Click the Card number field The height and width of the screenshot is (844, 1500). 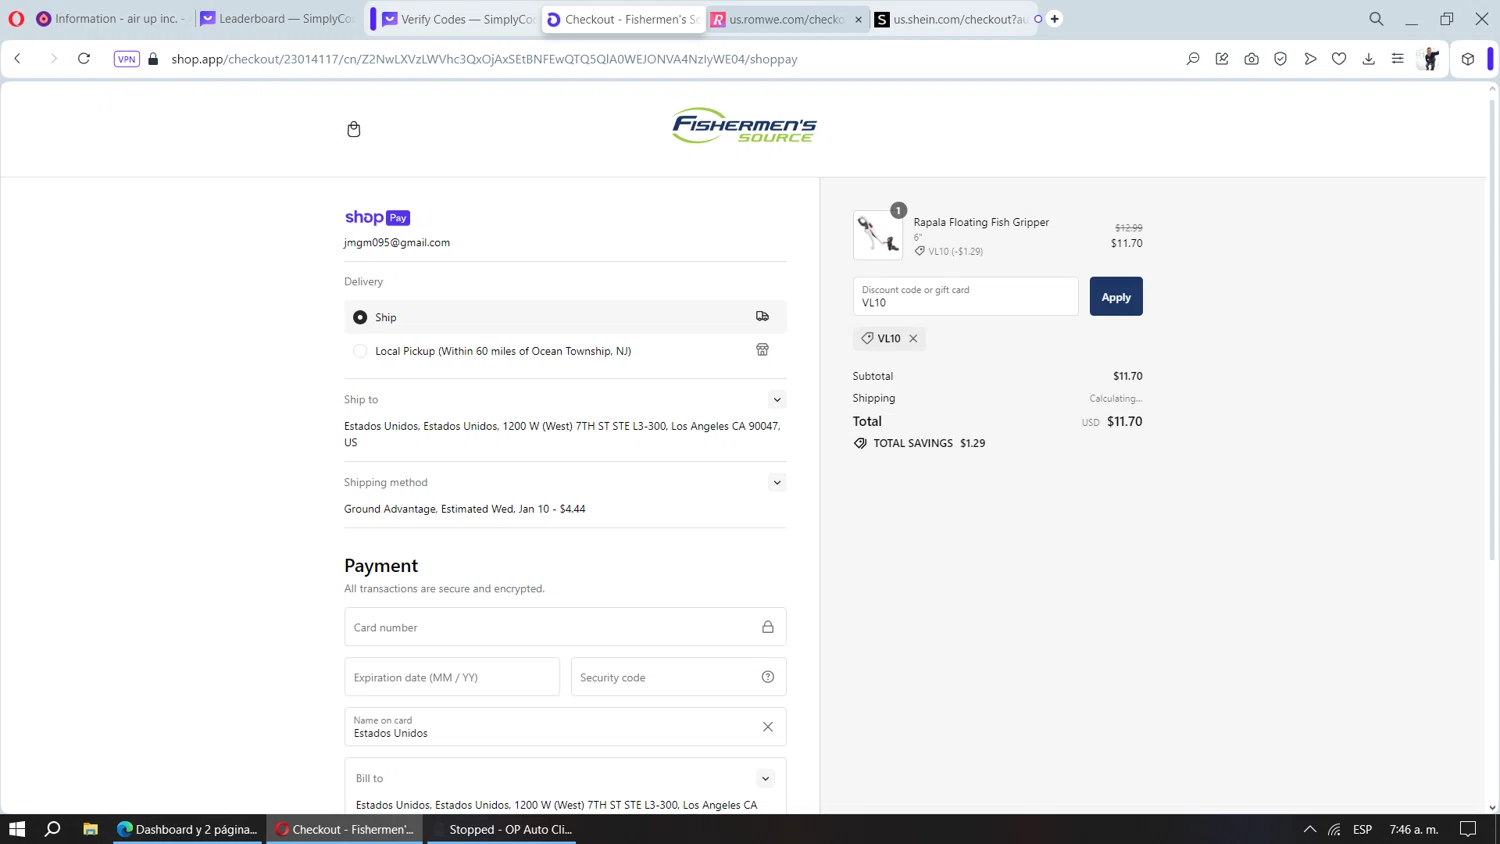(565, 627)
